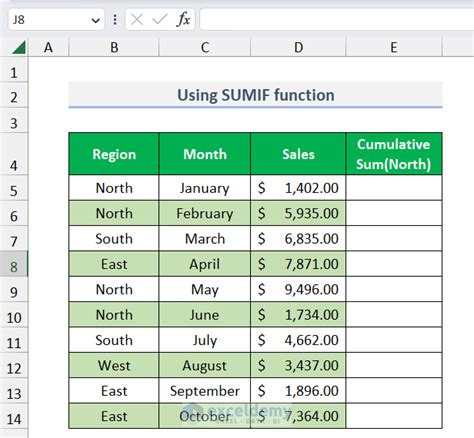Click the formula bar input area
The image size is (474, 438).
pos(337,20)
